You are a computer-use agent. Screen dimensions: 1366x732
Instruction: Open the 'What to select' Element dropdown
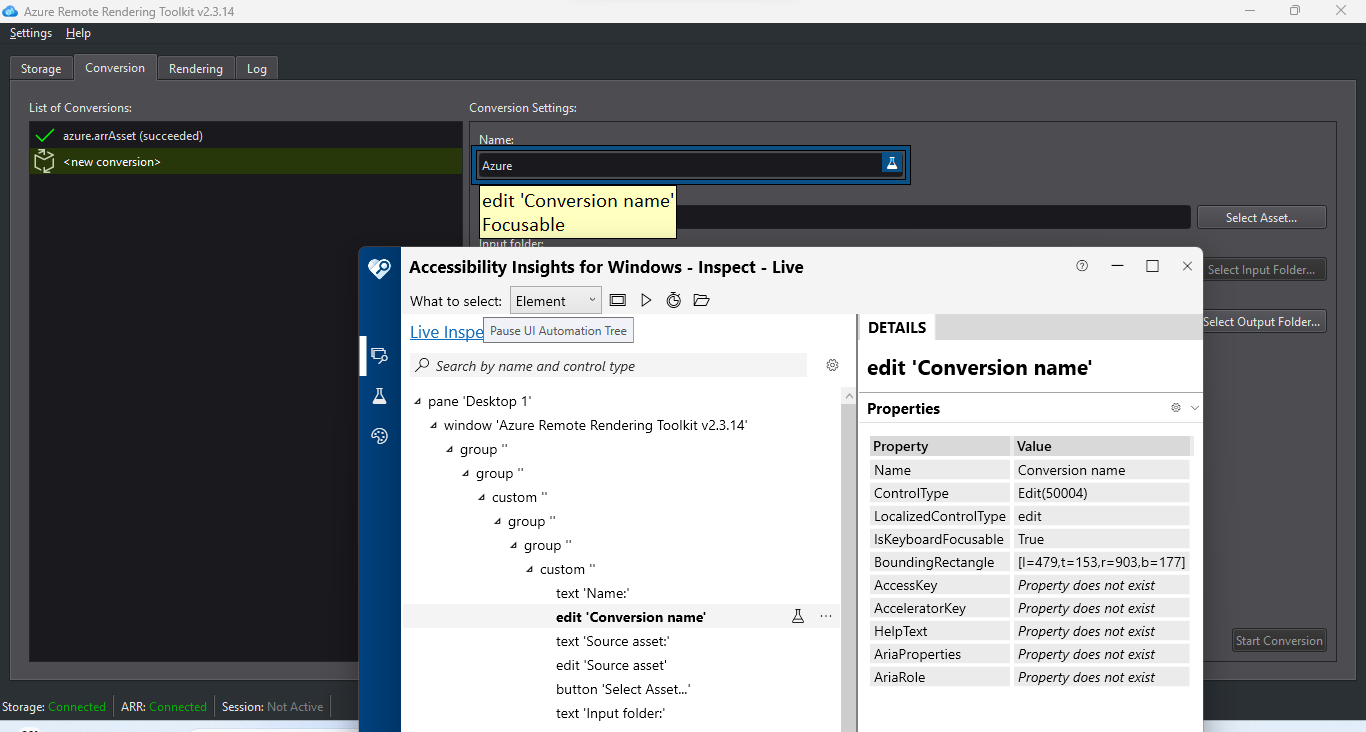[x=556, y=301]
